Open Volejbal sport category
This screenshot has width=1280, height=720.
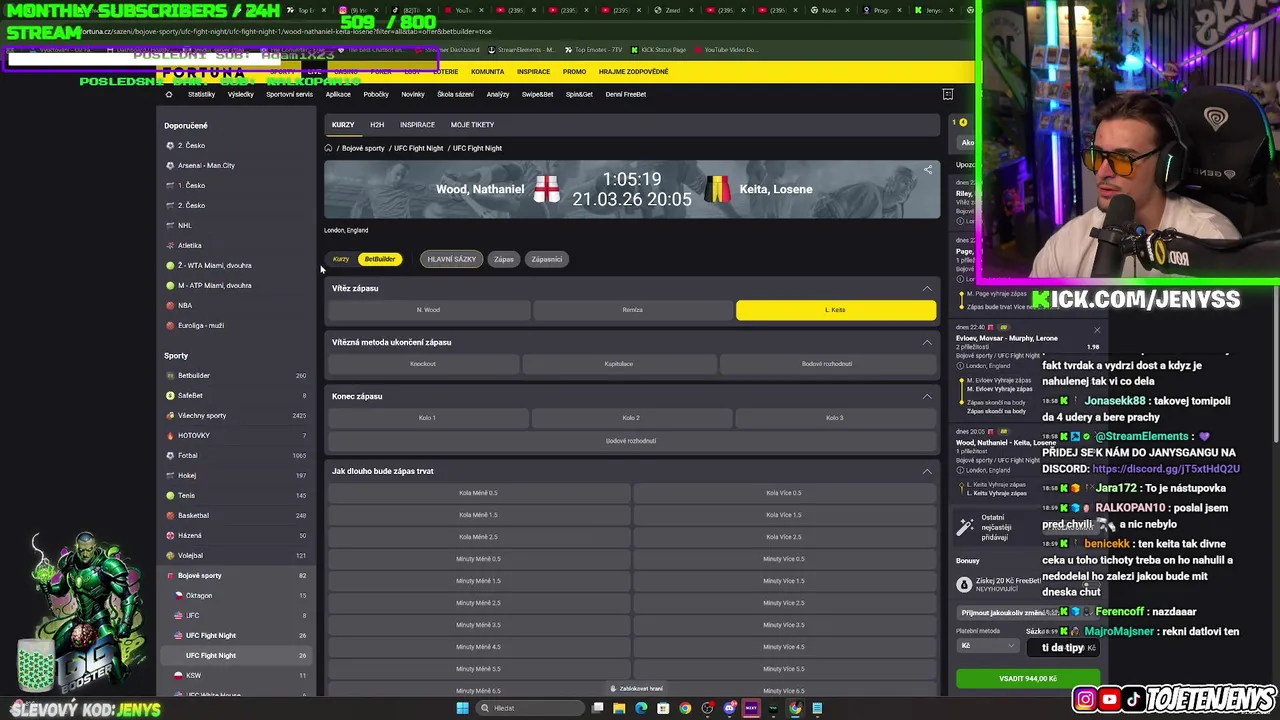pyautogui.click(x=237, y=555)
